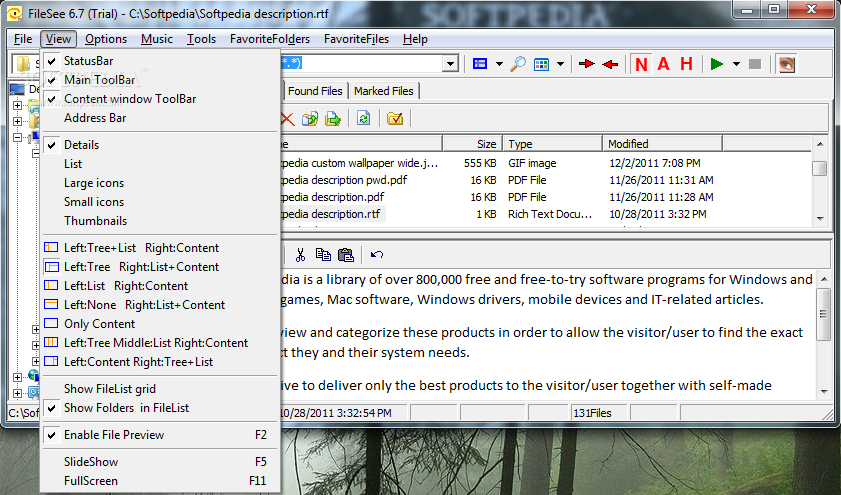Click file list scrollbar down arrow

[x=820, y=218]
